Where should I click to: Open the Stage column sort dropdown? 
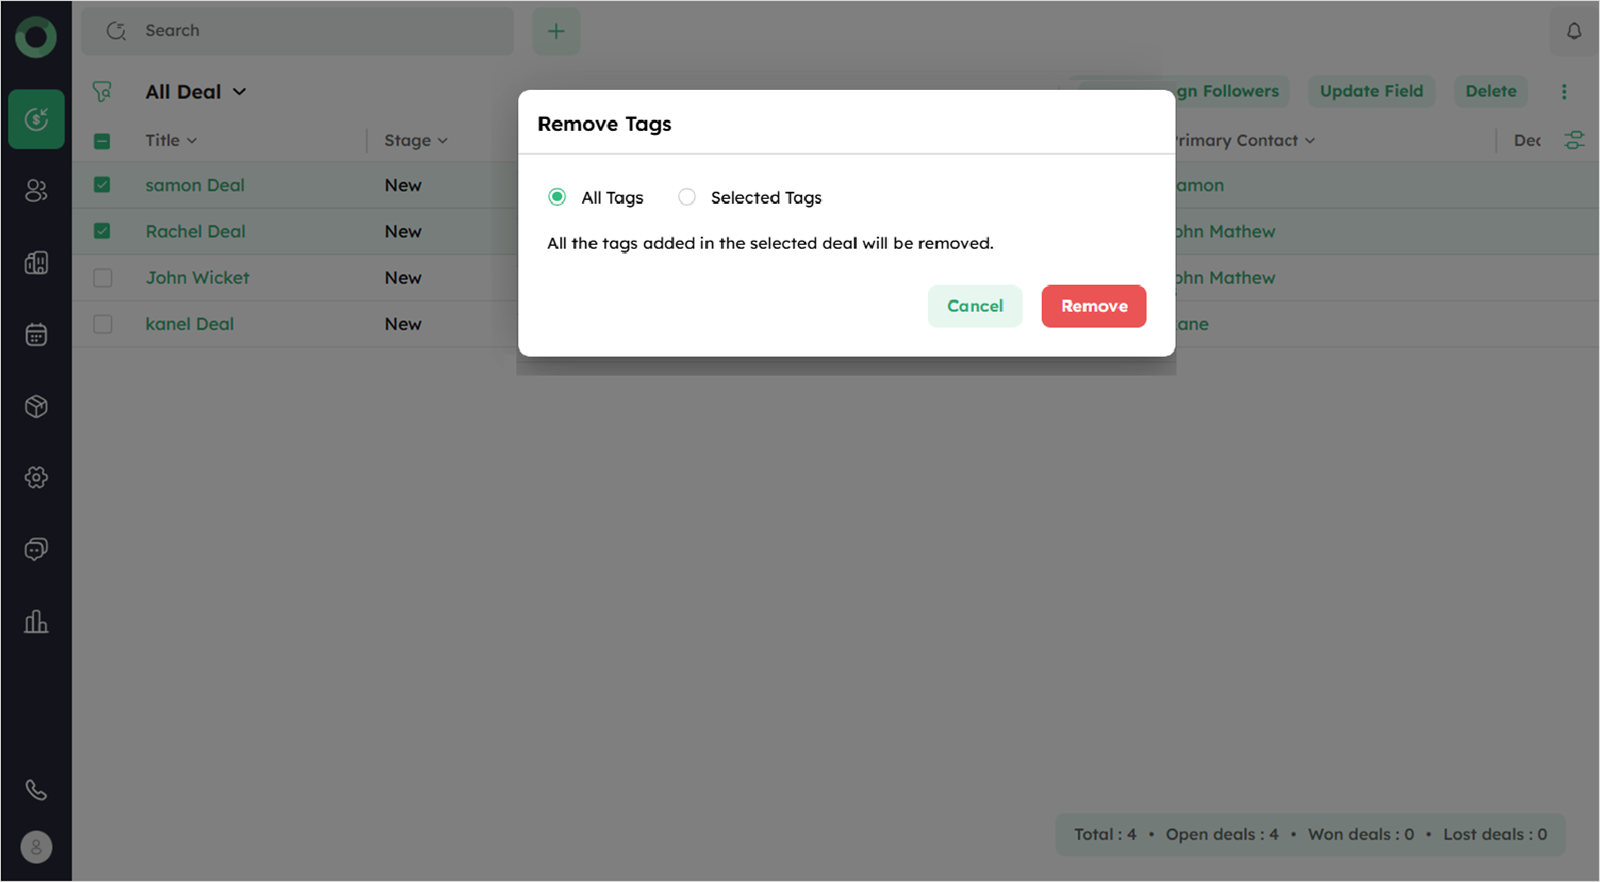[442, 141]
